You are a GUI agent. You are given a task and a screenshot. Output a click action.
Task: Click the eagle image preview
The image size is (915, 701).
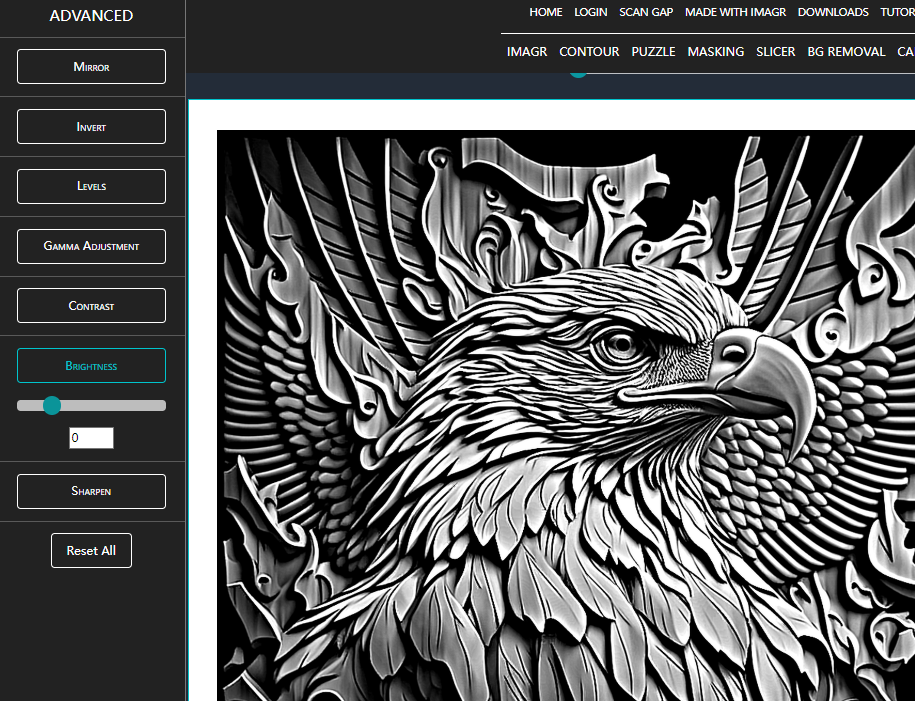[x=566, y=416]
